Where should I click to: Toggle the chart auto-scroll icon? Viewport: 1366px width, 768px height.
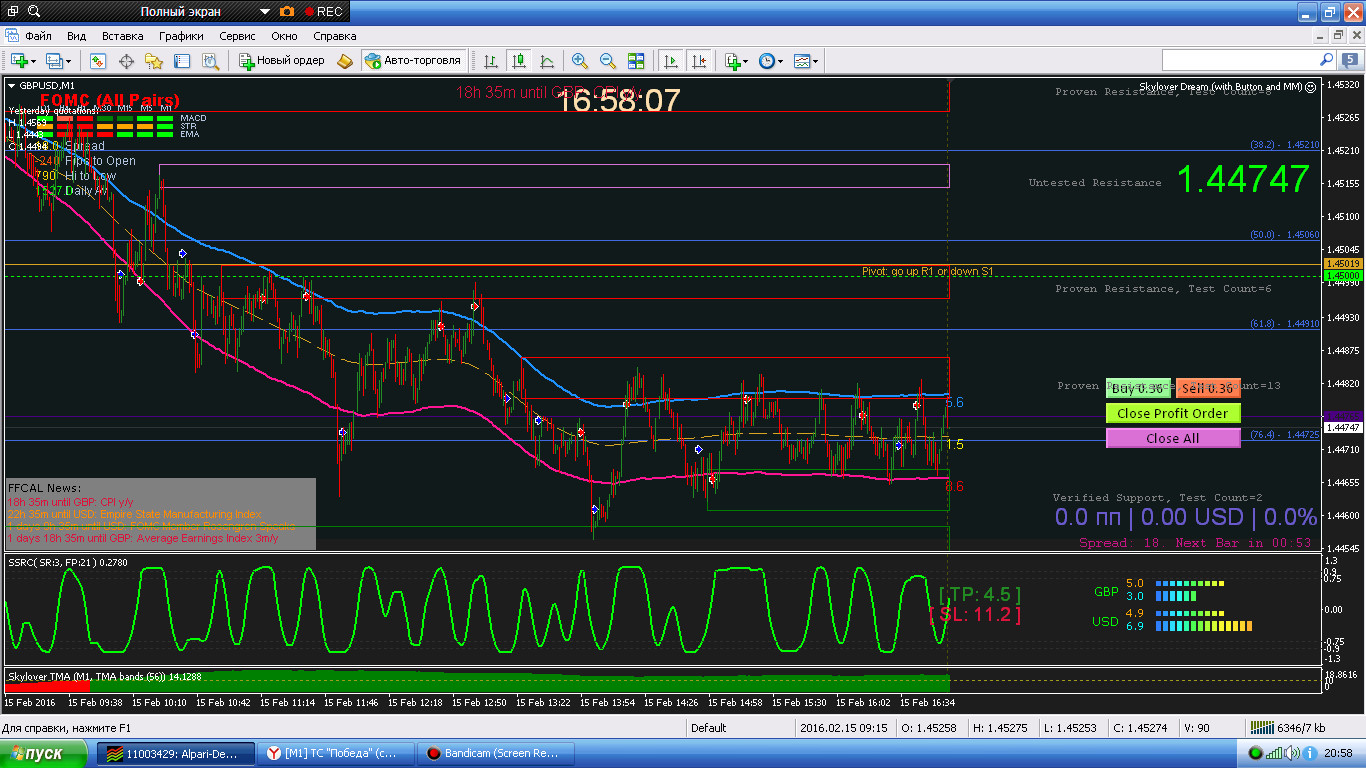tap(670, 61)
